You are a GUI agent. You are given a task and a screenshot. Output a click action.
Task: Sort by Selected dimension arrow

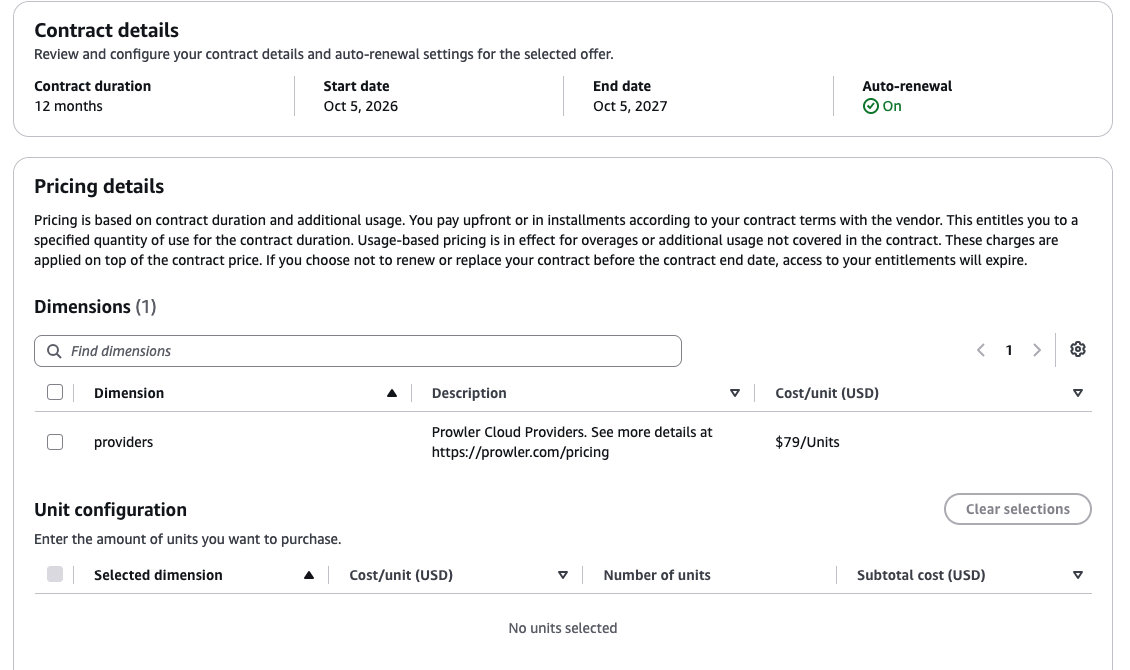click(x=308, y=575)
